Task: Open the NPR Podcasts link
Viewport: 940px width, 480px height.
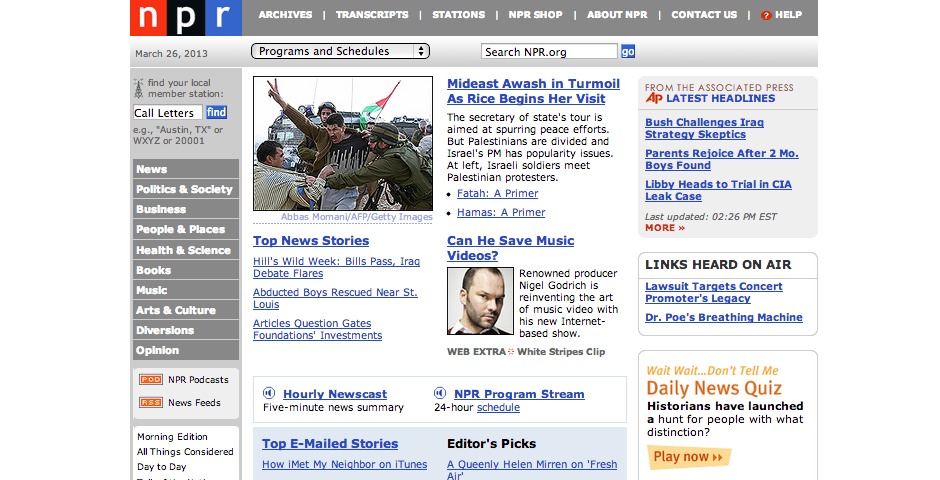Action: pyautogui.click(x=198, y=379)
